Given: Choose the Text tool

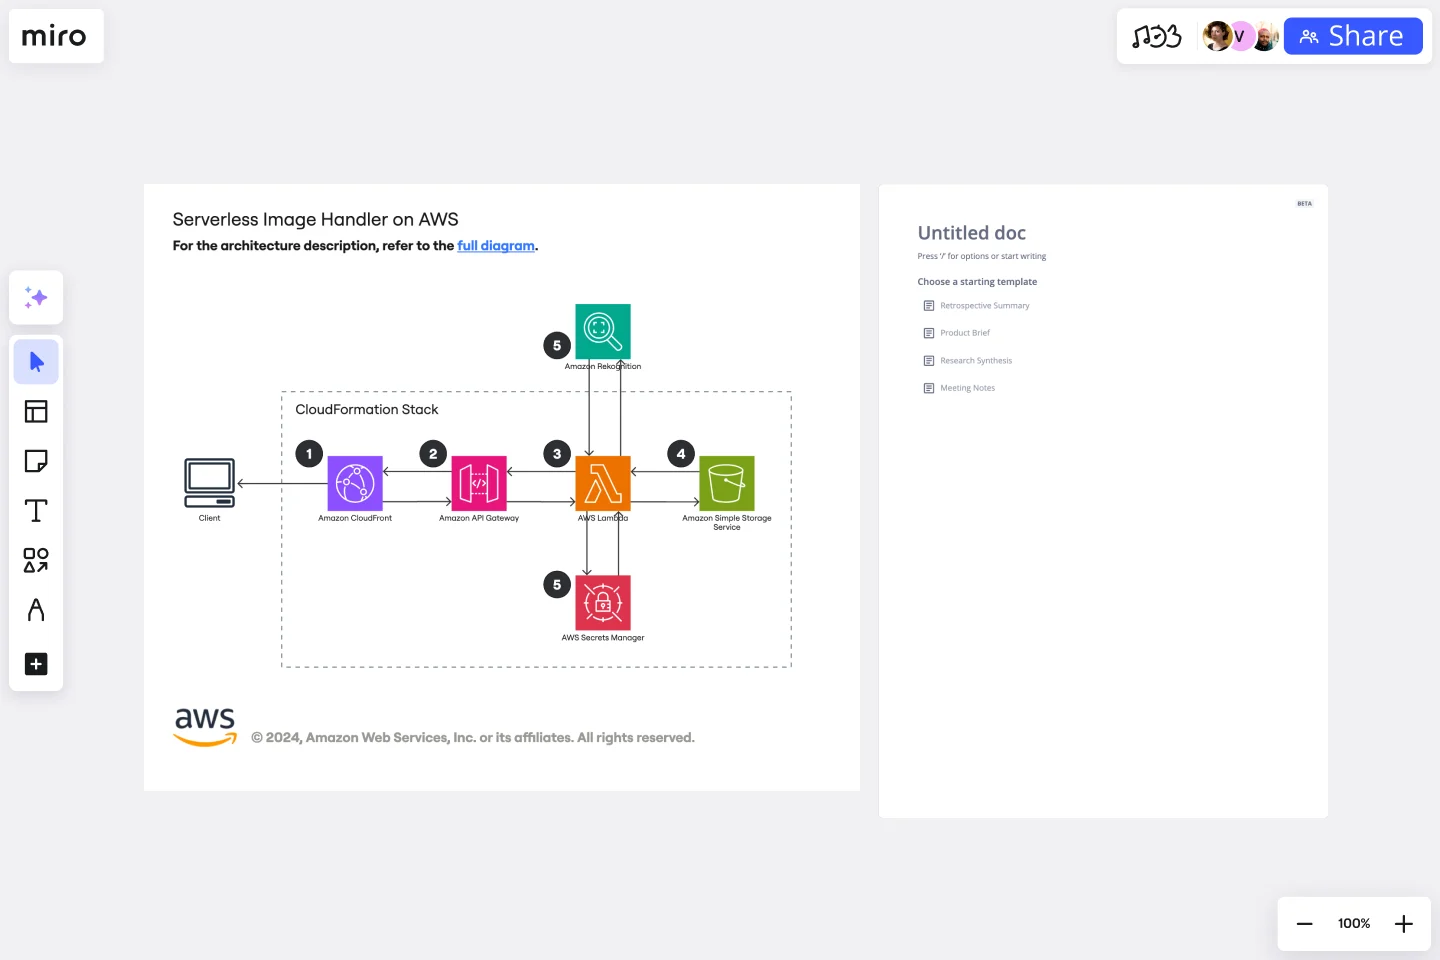Looking at the screenshot, I should click(x=36, y=511).
